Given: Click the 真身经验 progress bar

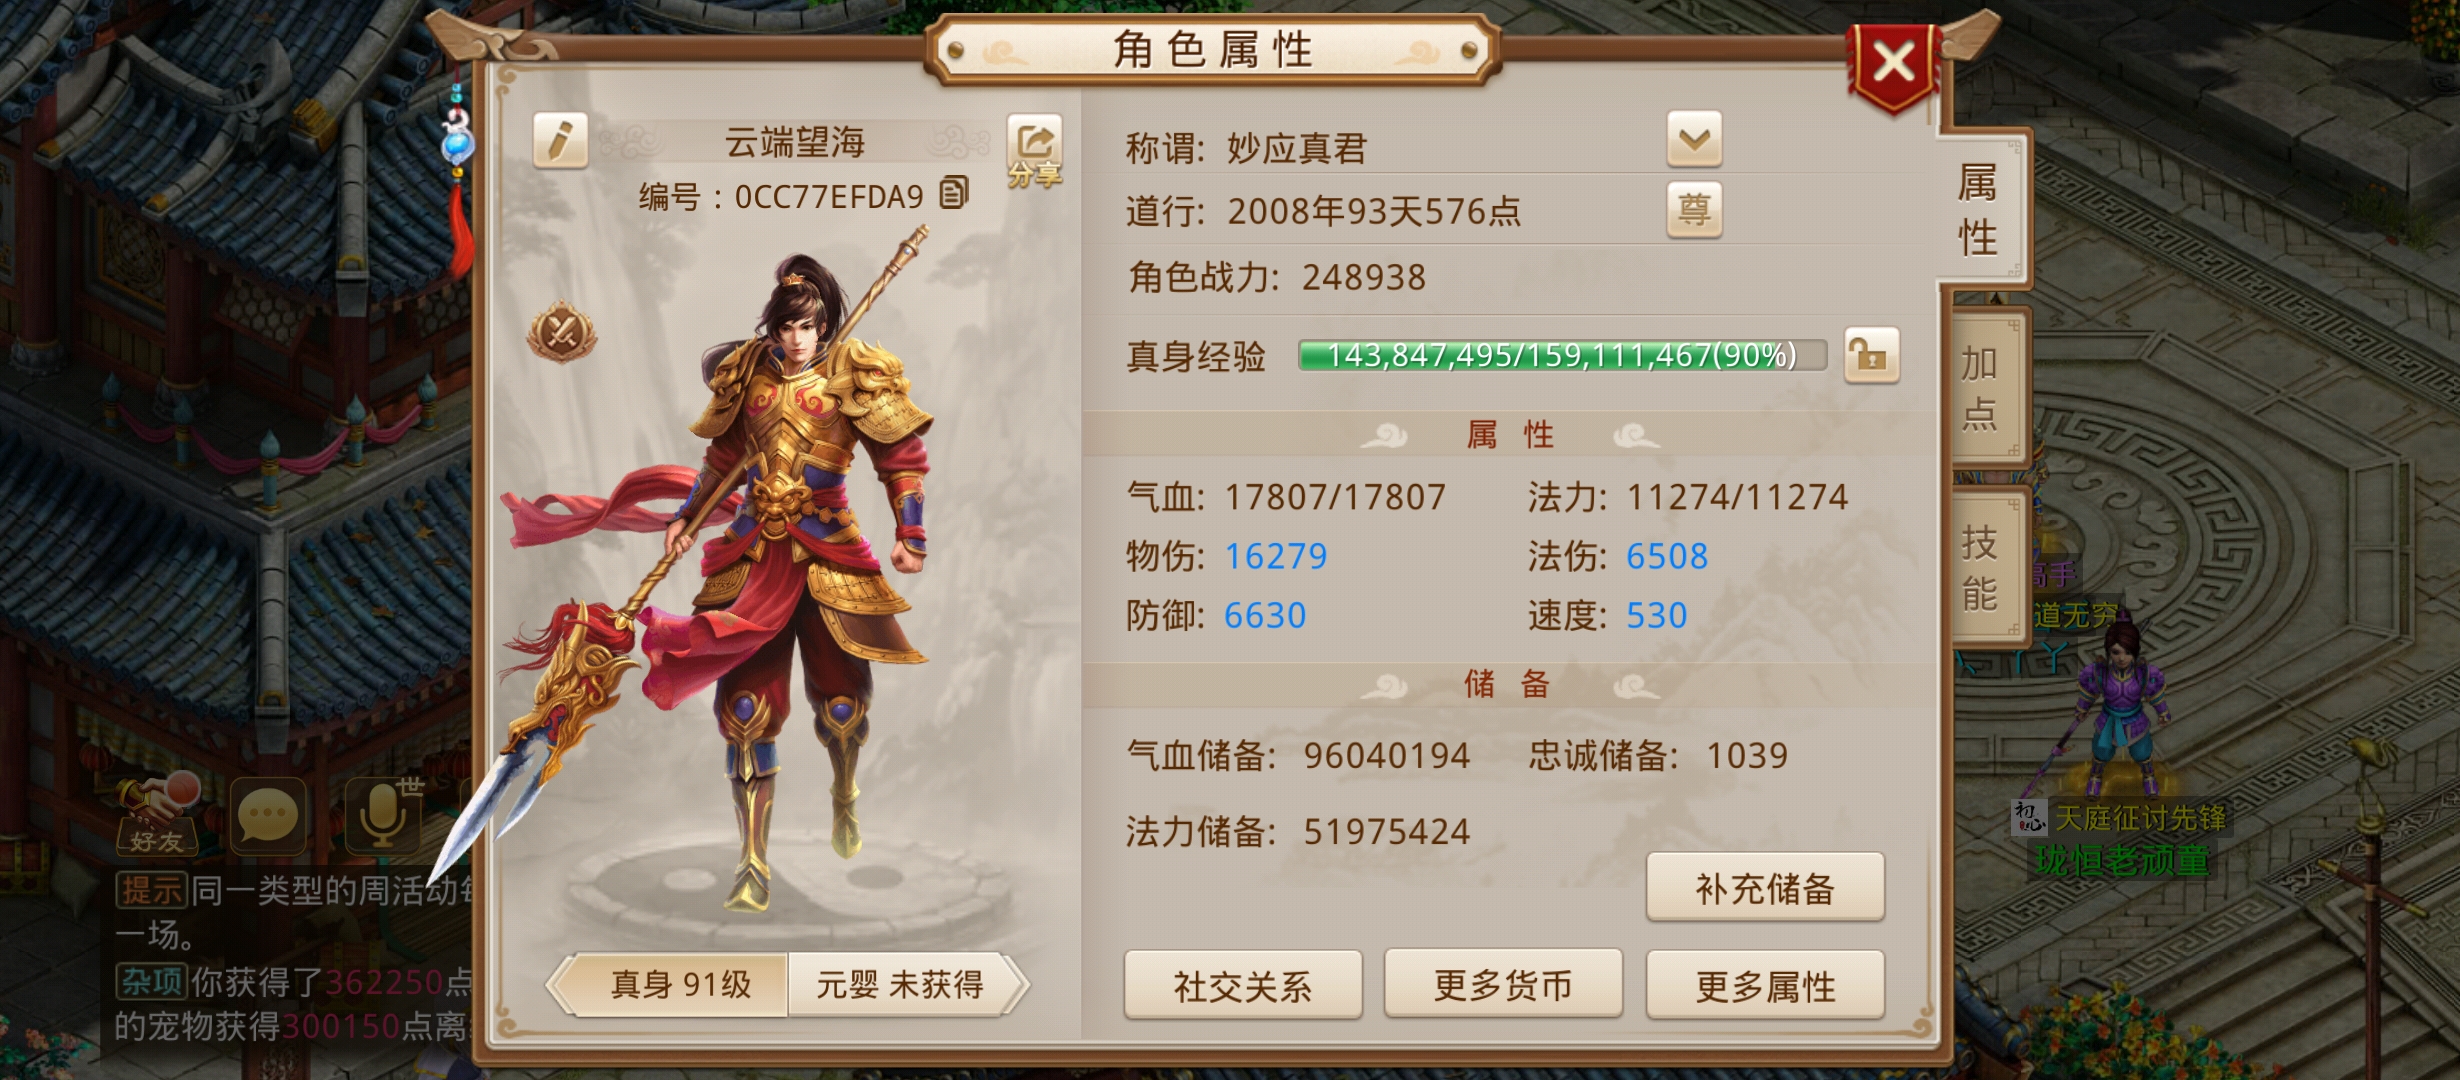Looking at the screenshot, I should pos(1562,355).
